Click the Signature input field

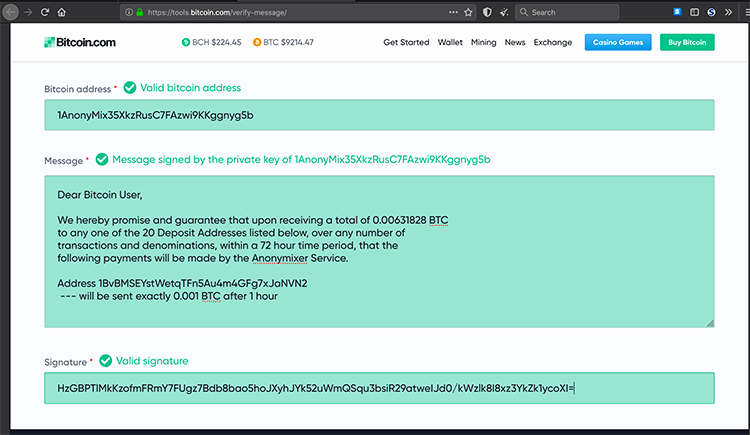point(379,388)
